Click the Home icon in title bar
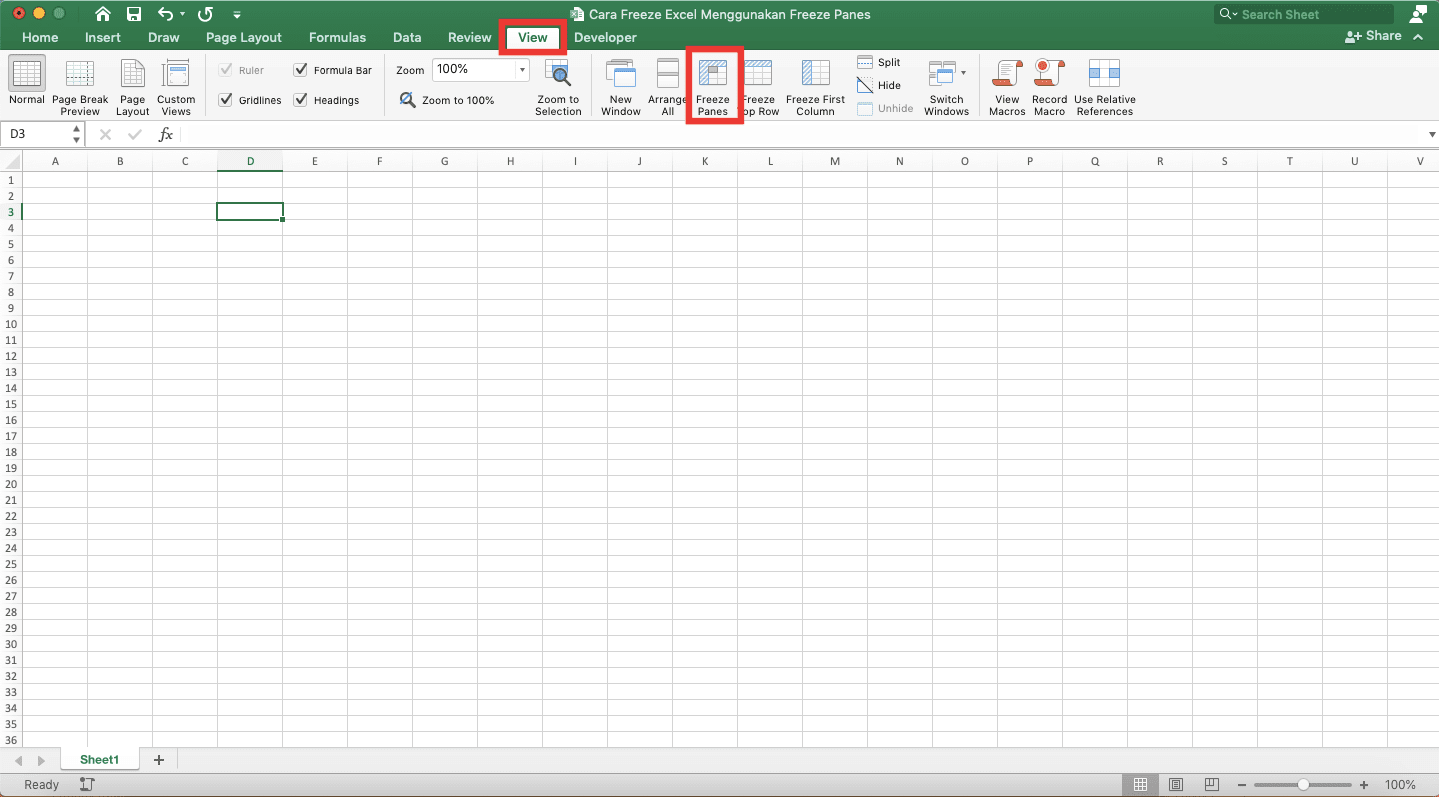 [x=103, y=14]
